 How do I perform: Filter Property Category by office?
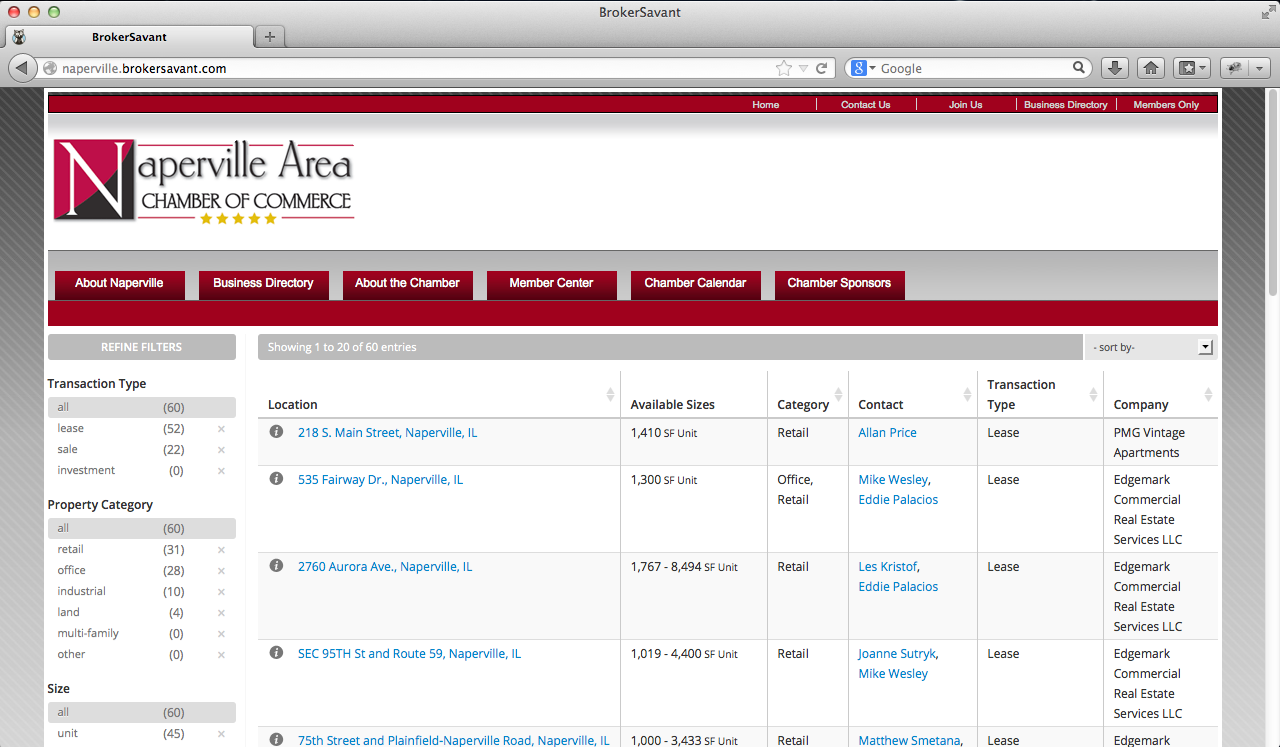coord(71,571)
